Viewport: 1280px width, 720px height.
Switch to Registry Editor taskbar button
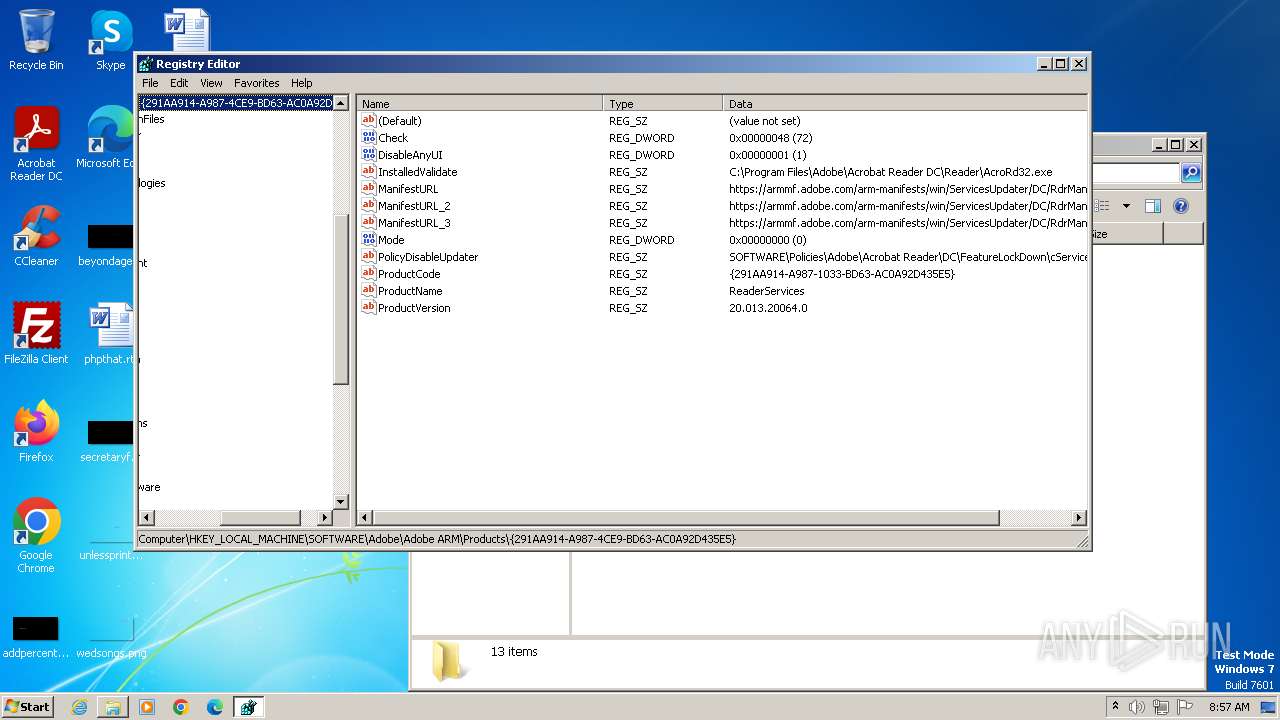(x=248, y=707)
